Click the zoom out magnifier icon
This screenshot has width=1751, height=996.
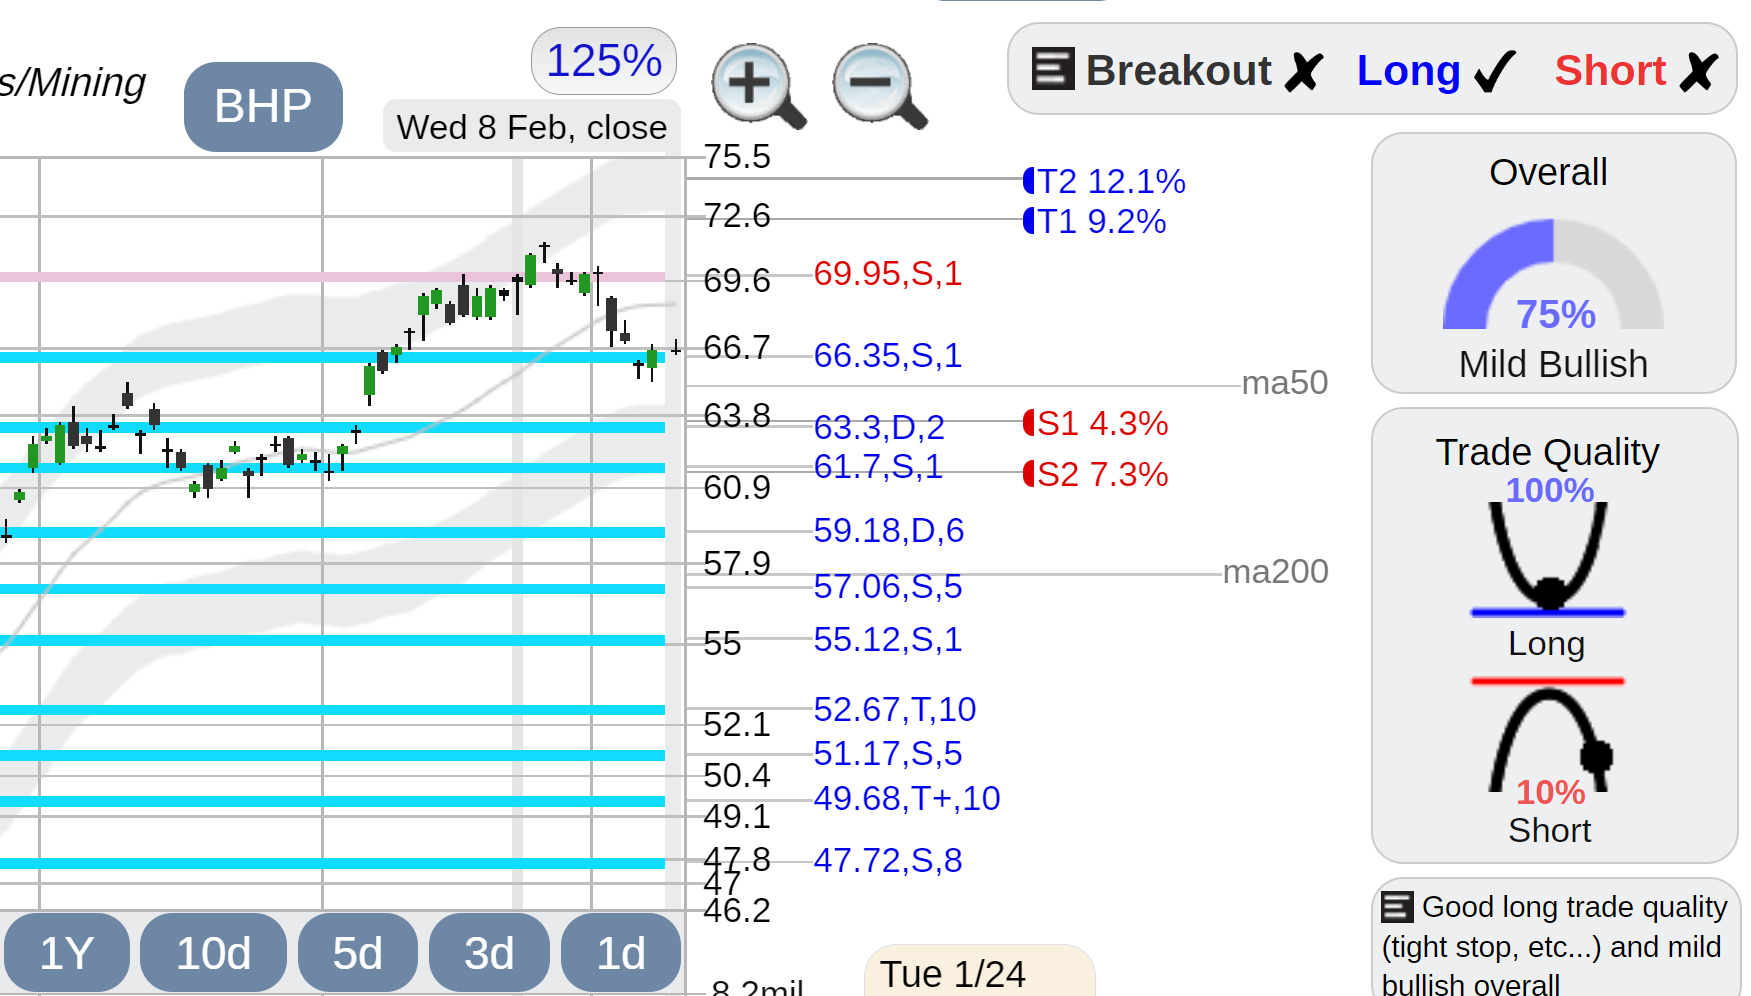point(879,86)
